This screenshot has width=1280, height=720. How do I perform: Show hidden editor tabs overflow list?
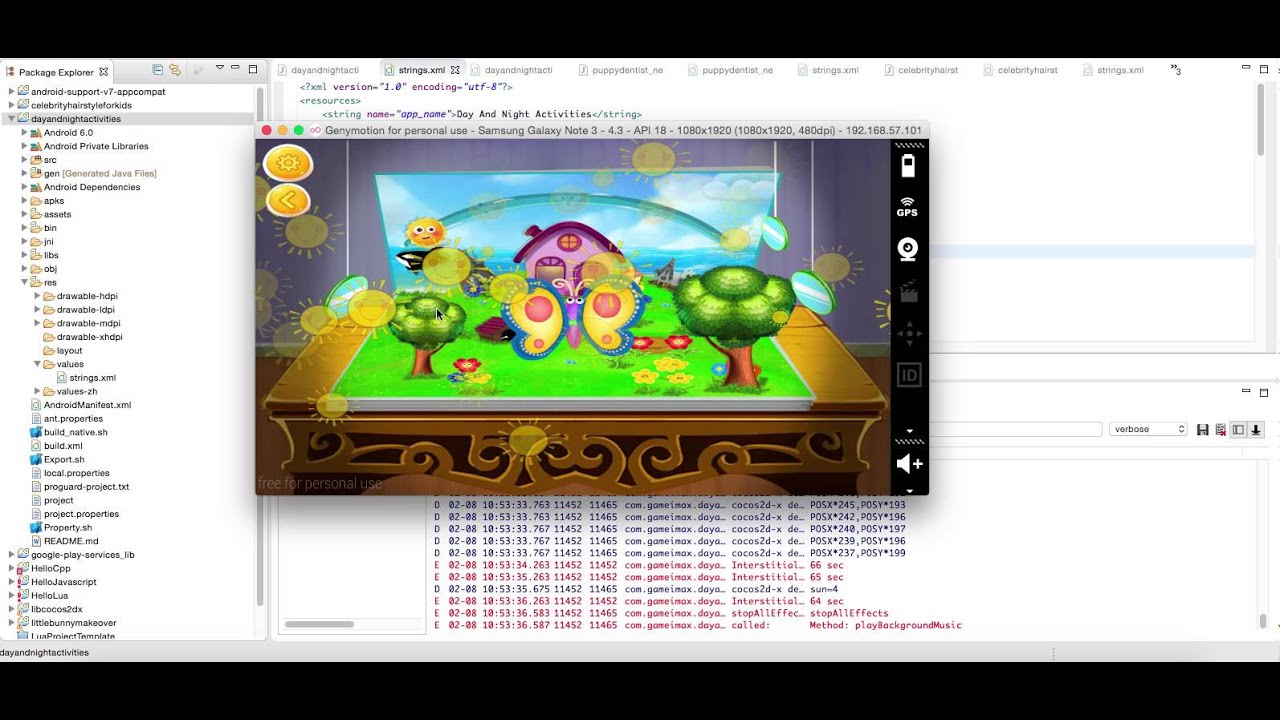pyautogui.click(x=1176, y=70)
